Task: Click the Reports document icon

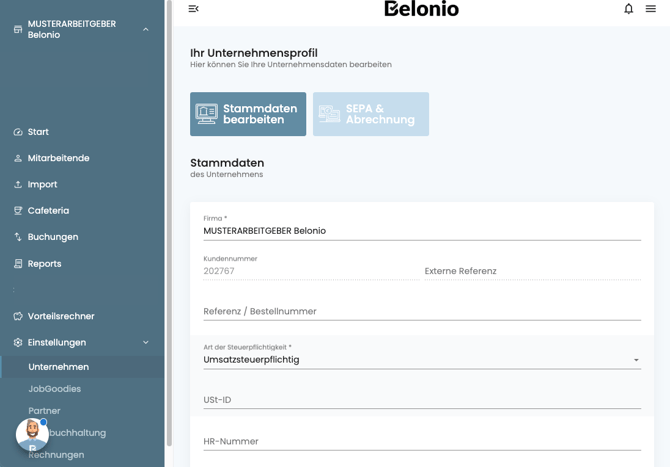Action: click(18, 264)
